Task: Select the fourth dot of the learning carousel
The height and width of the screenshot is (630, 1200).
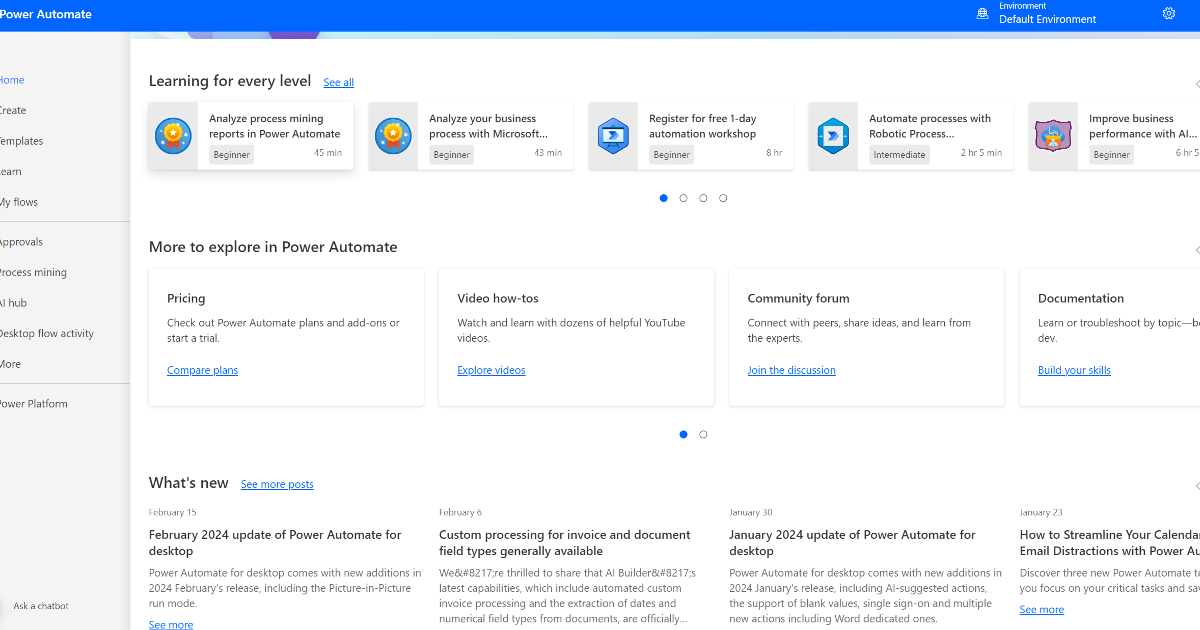Action: click(x=723, y=198)
